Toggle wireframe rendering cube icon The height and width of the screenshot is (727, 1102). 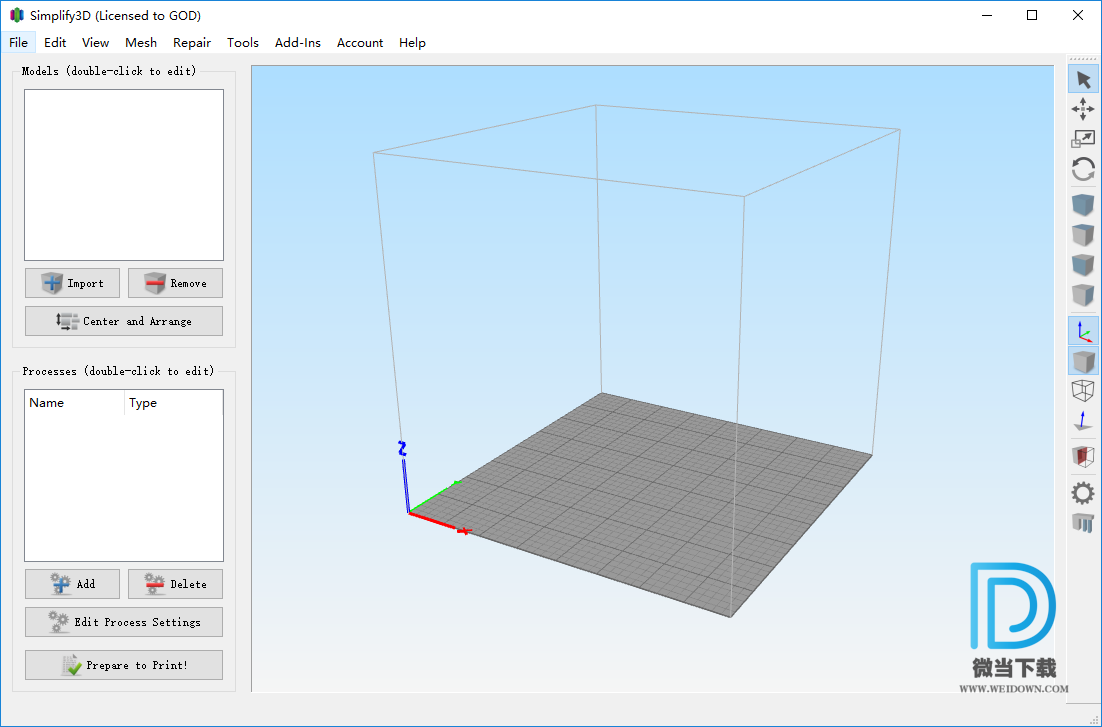click(x=1083, y=391)
